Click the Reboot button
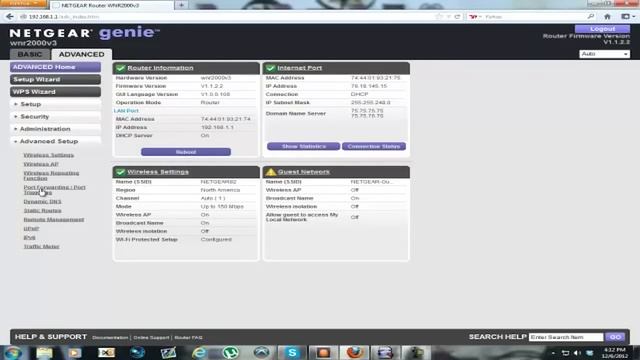 pyautogui.click(x=186, y=152)
